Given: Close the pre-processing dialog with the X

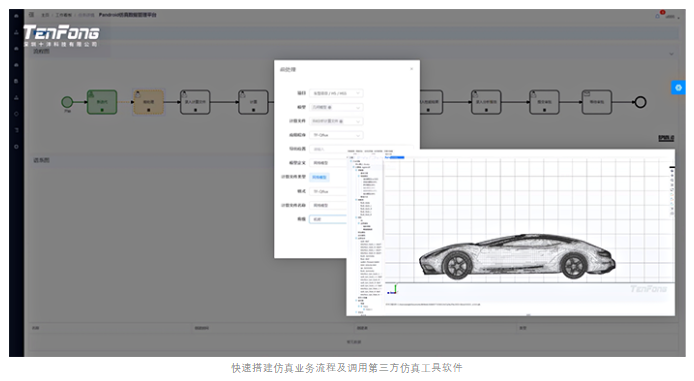Looking at the screenshot, I should (412, 69).
